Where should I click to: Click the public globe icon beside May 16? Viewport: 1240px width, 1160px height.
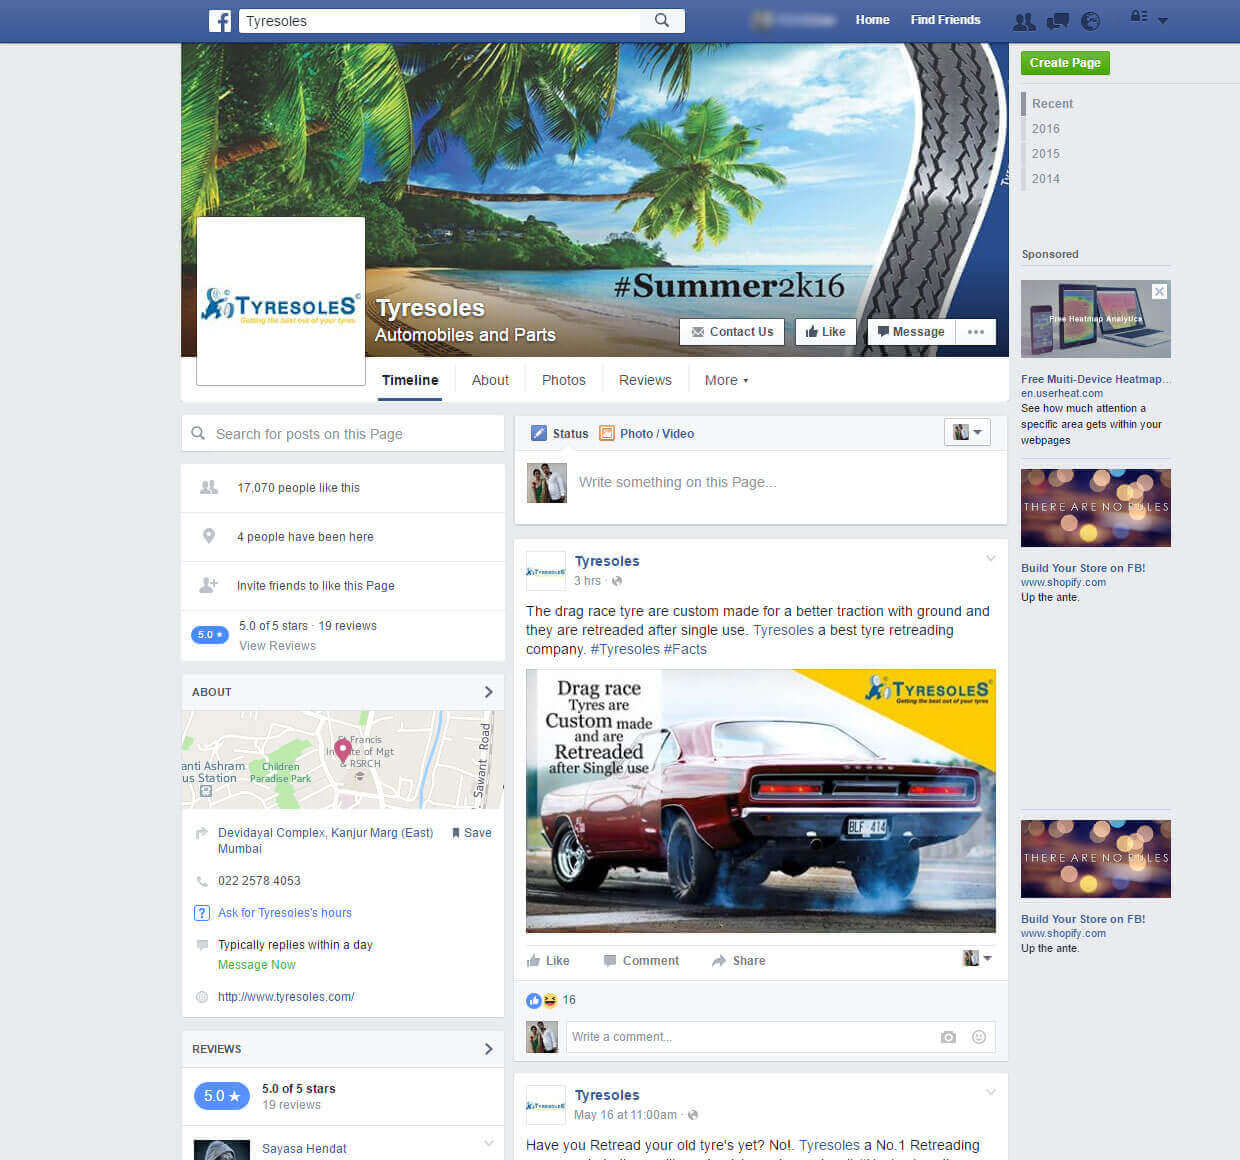coord(693,1115)
